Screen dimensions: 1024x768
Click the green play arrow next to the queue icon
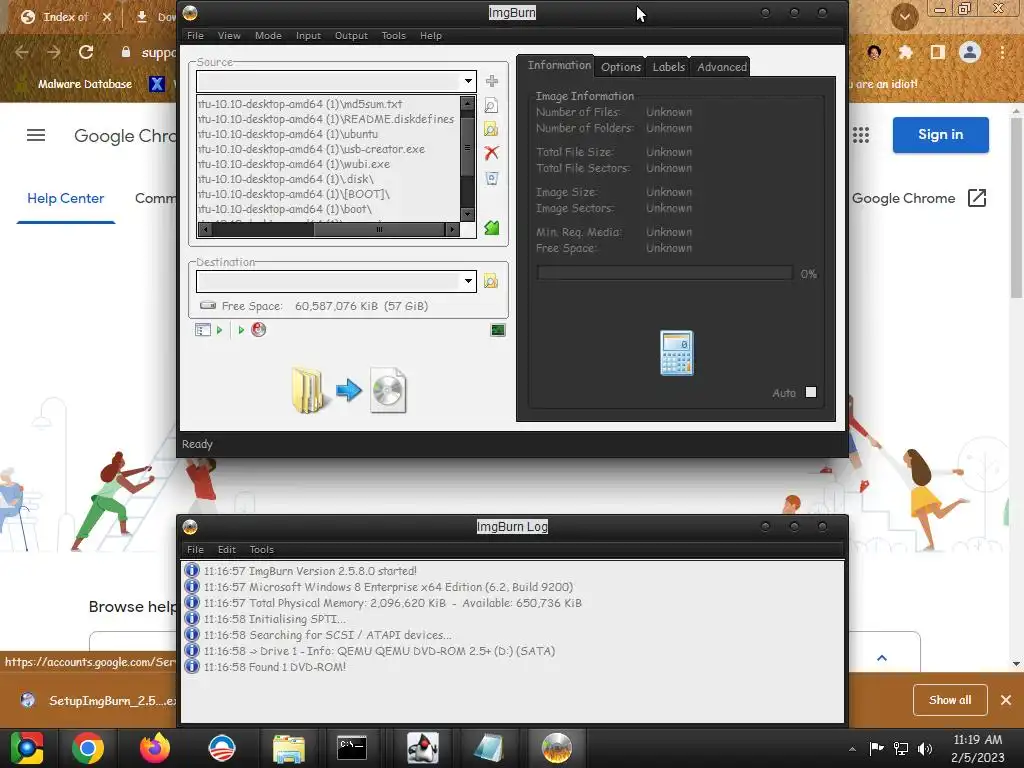[219, 330]
